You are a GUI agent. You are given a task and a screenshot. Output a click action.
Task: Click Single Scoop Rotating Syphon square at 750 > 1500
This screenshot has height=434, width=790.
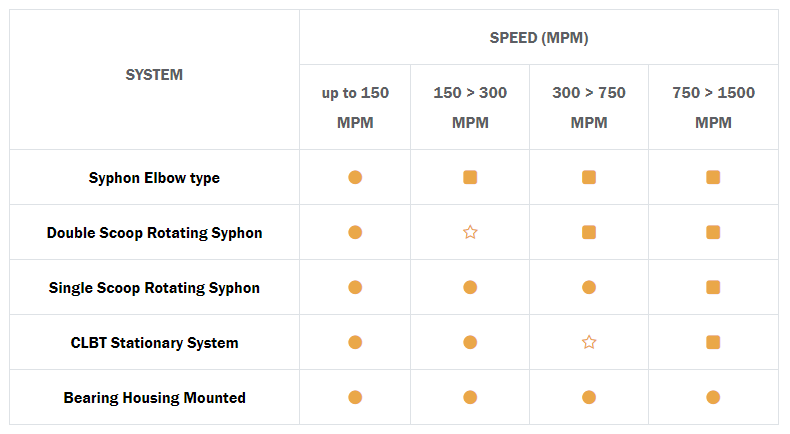713,287
